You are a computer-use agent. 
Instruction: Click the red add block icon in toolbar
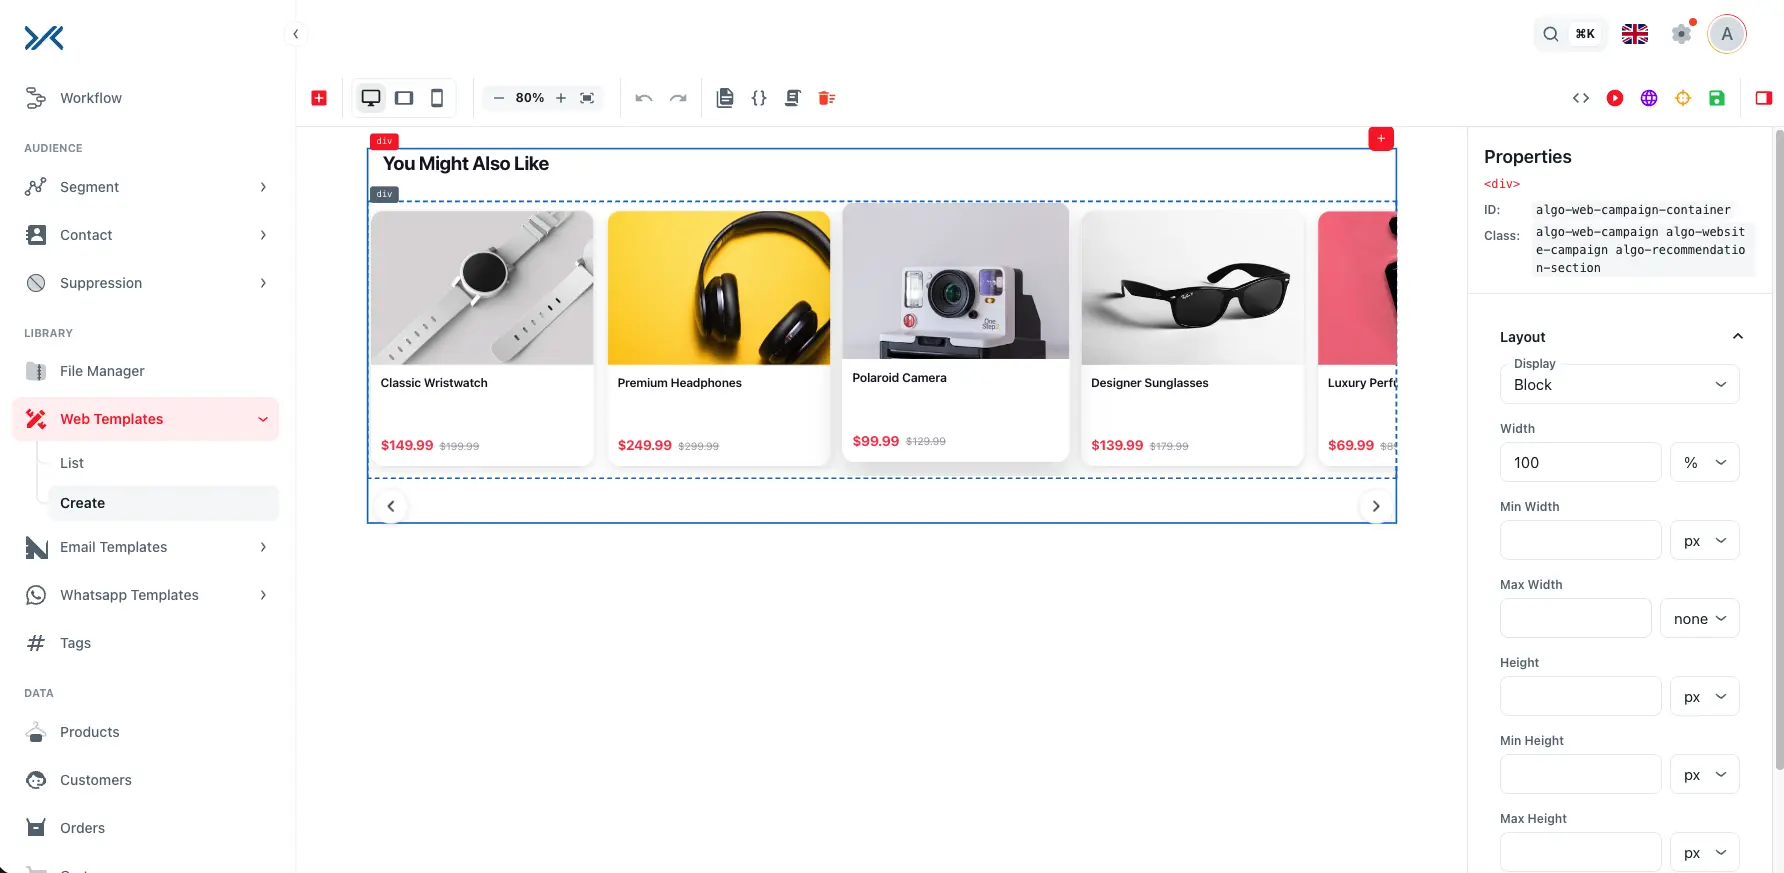319,98
